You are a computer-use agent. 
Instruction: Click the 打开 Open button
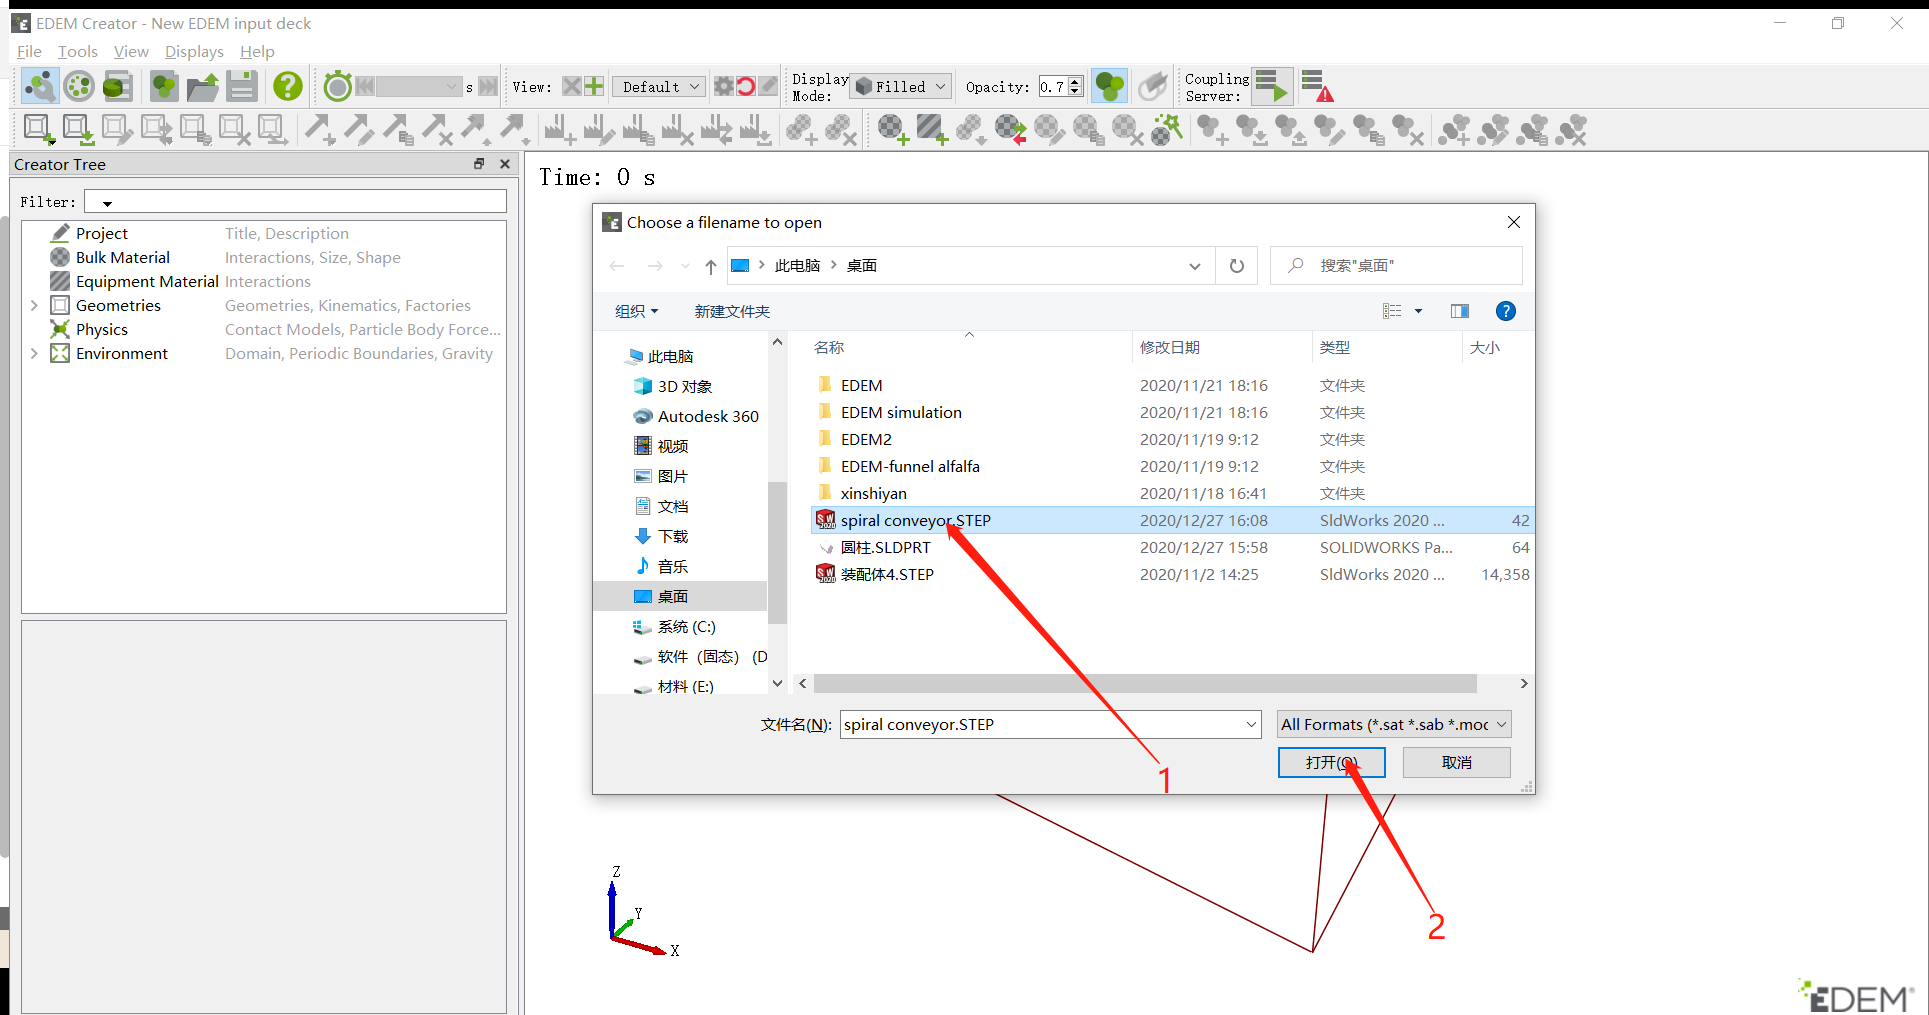coord(1331,762)
